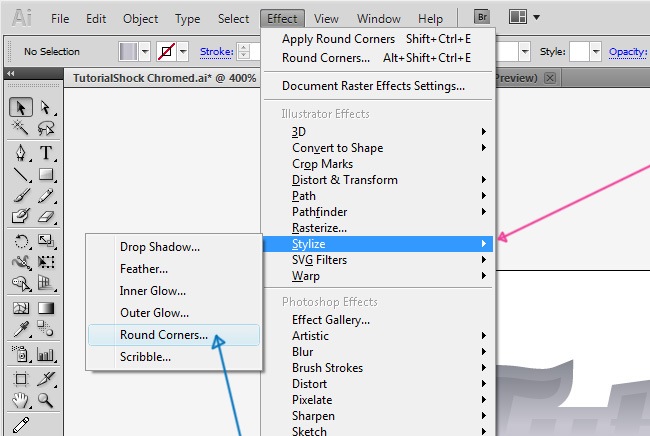This screenshot has width=650, height=436.
Task: Select the Direct Selection (white arrow) tool
Action: click(x=46, y=107)
